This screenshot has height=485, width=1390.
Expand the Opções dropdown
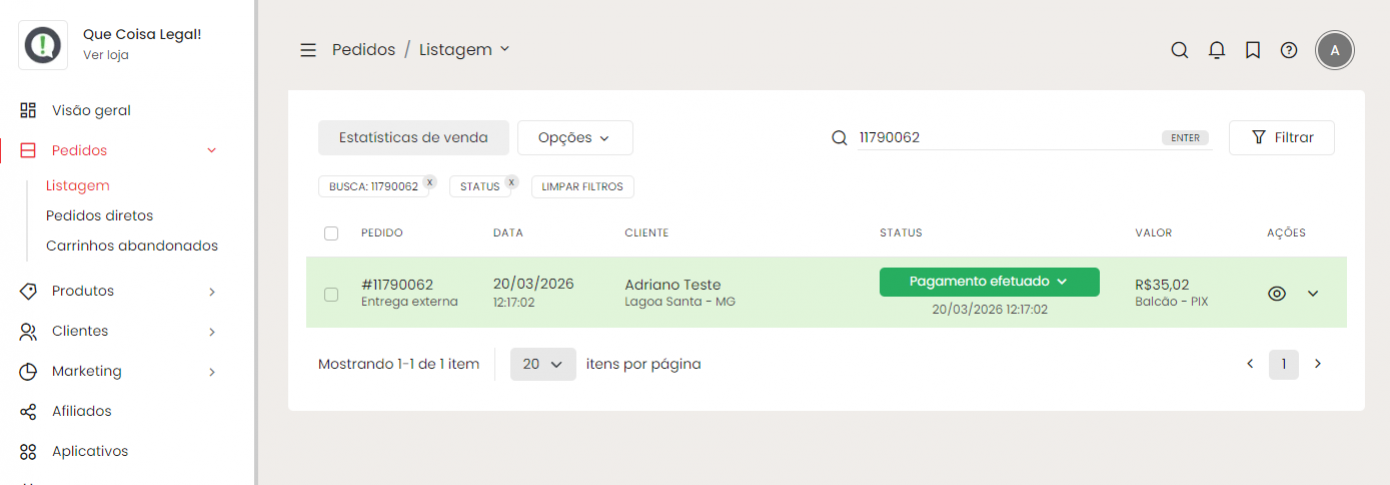pos(575,138)
